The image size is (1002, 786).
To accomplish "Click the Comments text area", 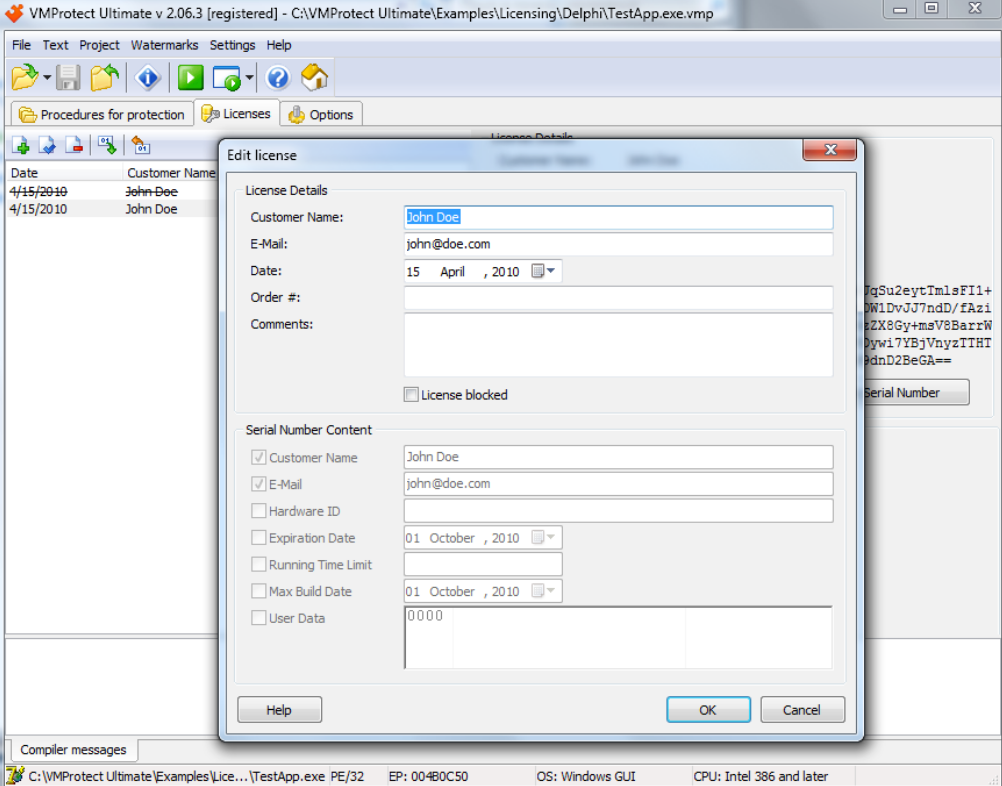I will pyautogui.click(x=618, y=345).
